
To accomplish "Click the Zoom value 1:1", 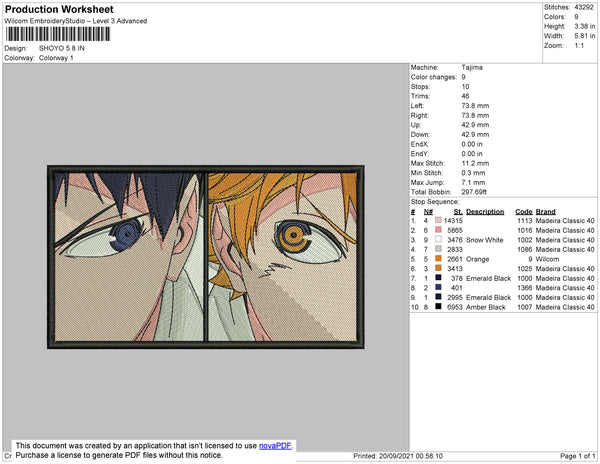I will pos(579,46).
